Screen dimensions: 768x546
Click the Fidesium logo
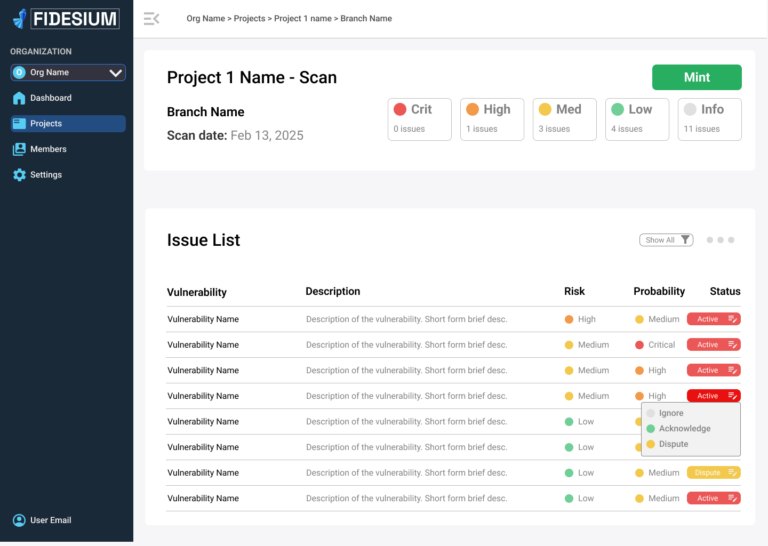click(66, 19)
